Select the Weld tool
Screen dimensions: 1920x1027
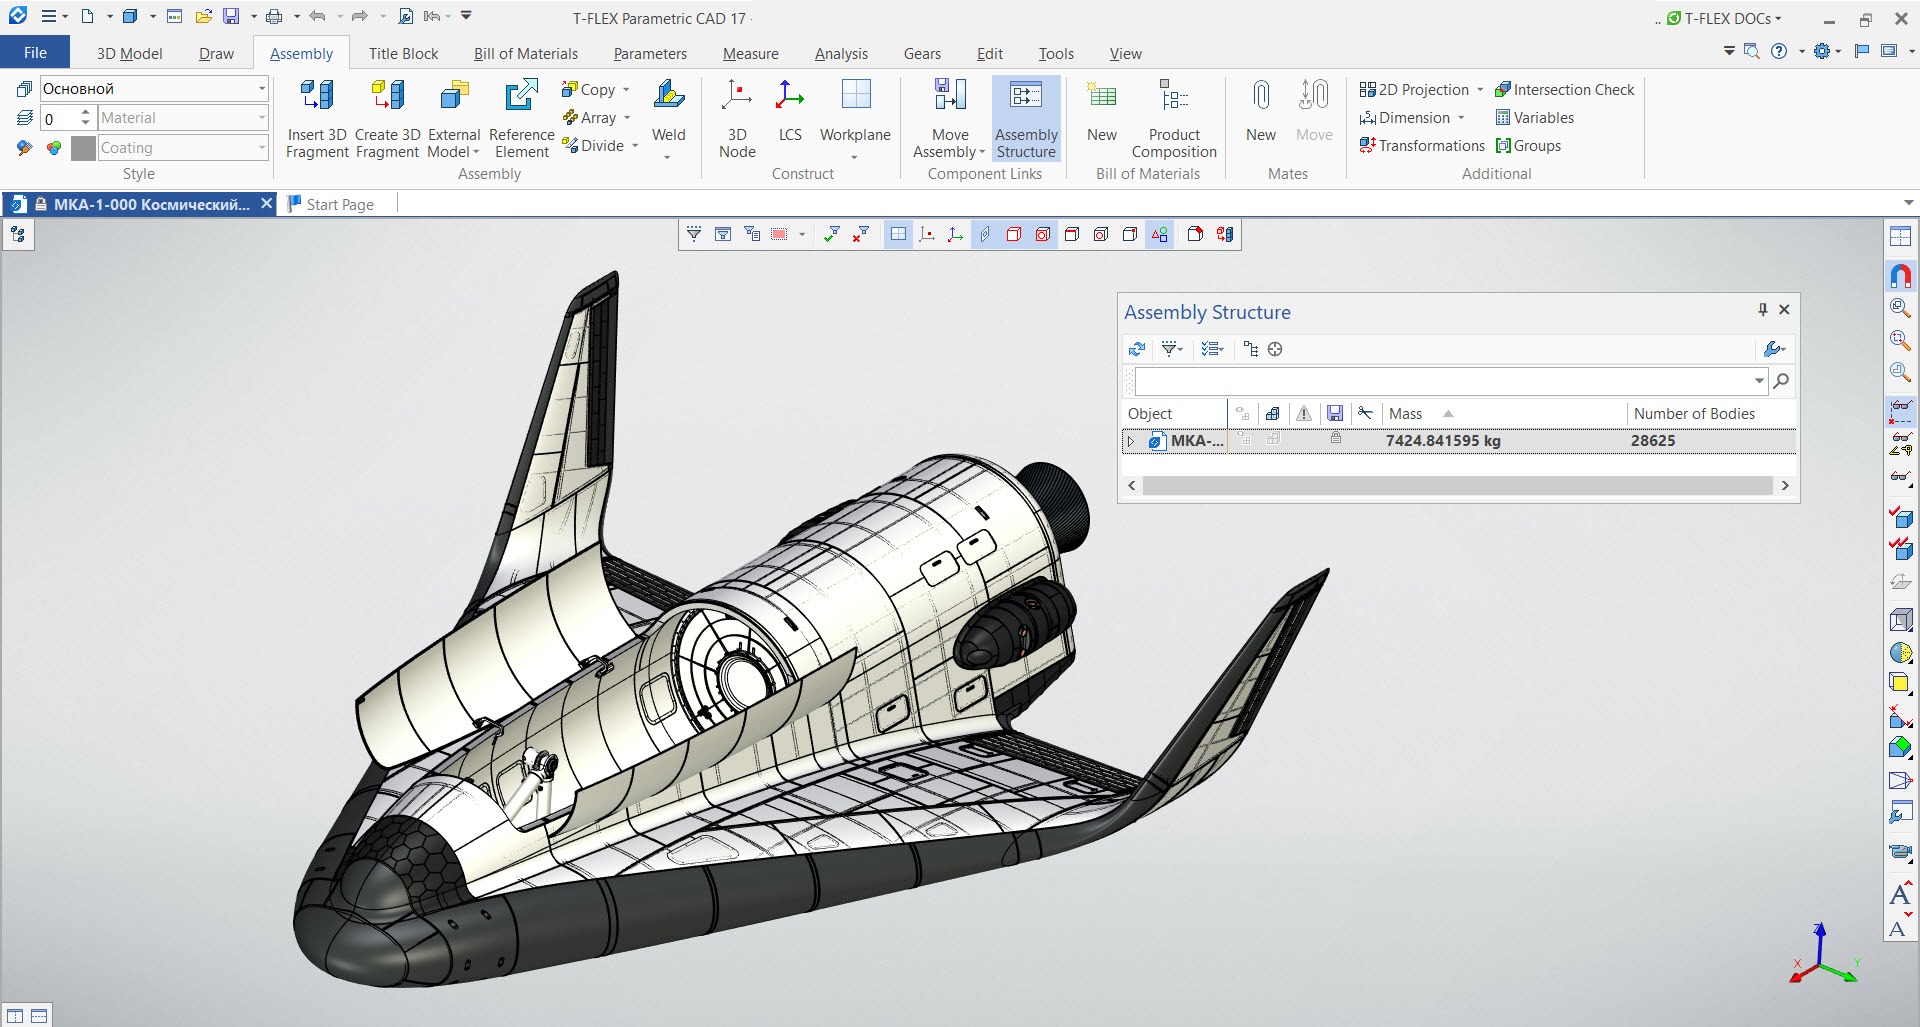(x=668, y=118)
